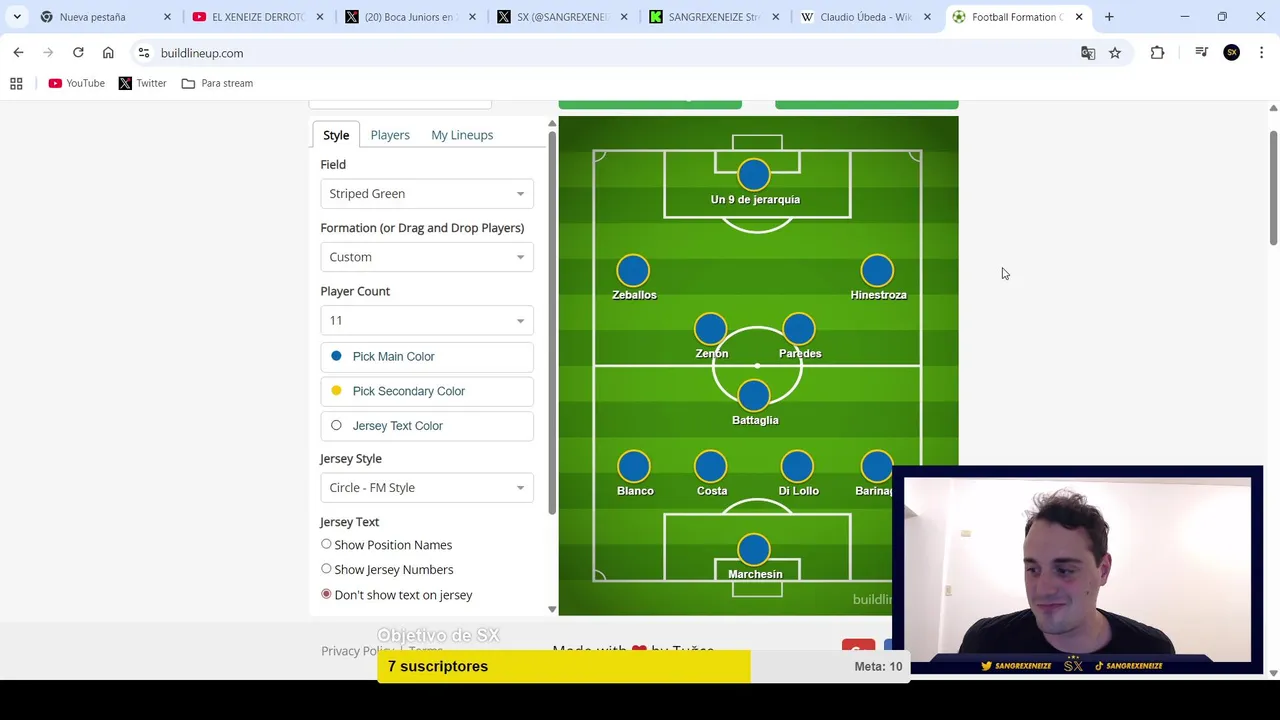
Task: Open the Field 'Striped Green' dropdown
Action: click(x=427, y=194)
